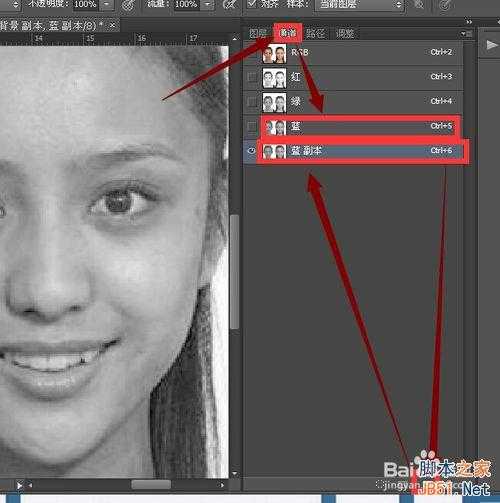Click the 红 channel thumbnail

pos(274,78)
